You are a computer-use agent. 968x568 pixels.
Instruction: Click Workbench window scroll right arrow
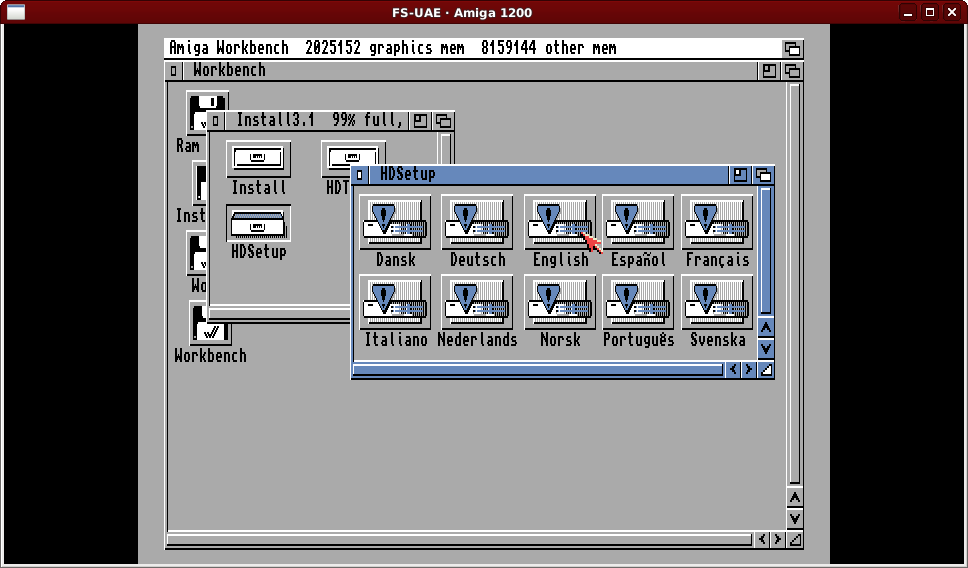[x=778, y=540]
